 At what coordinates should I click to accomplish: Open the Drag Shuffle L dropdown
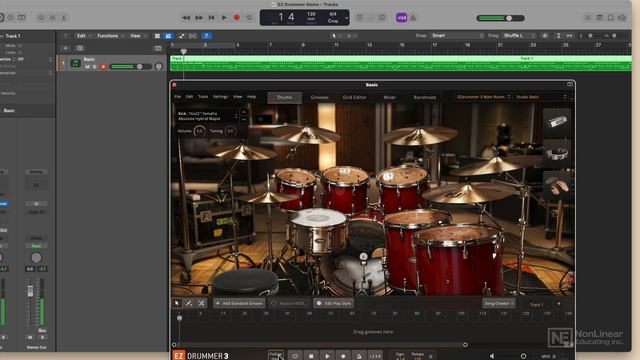518,36
